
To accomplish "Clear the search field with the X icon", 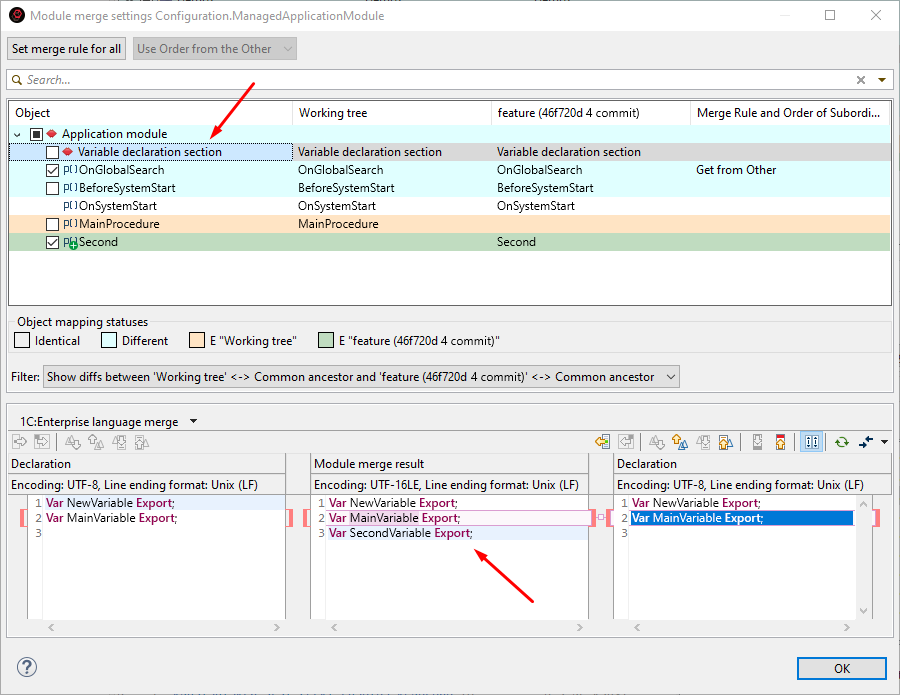I will pos(861,80).
